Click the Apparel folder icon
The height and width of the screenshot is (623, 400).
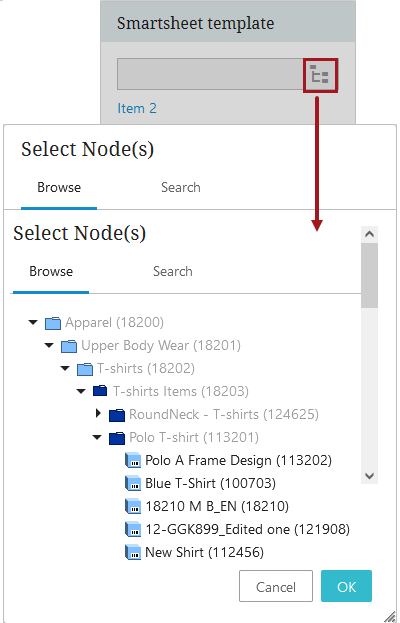(53, 323)
